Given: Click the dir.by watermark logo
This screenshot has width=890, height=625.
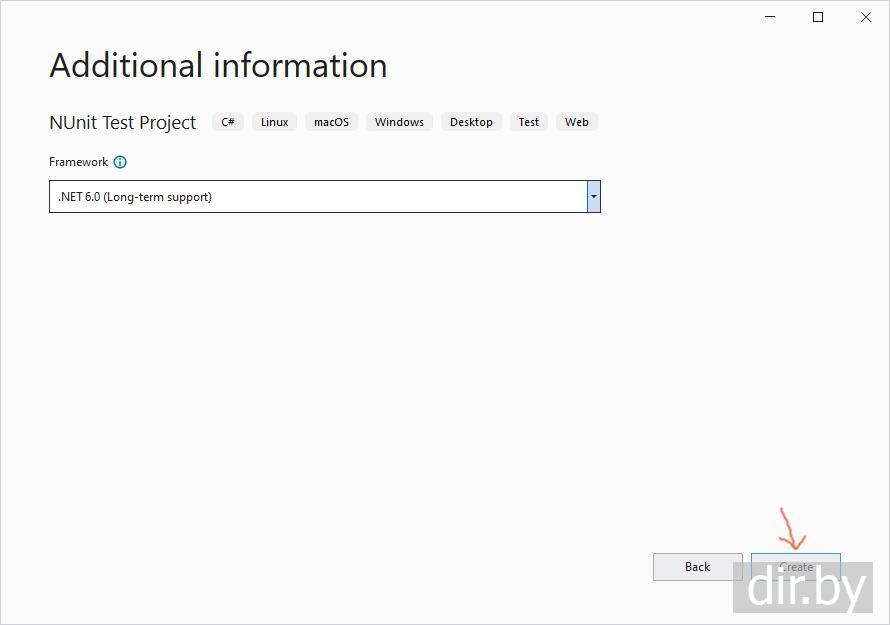Looking at the screenshot, I should [x=806, y=590].
